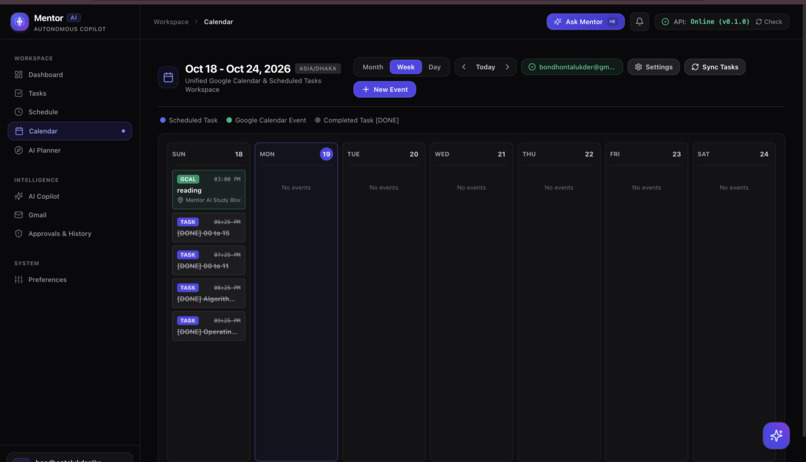Click the Approvals shield icon
This screenshot has width=806, height=462.
[x=19, y=233]
